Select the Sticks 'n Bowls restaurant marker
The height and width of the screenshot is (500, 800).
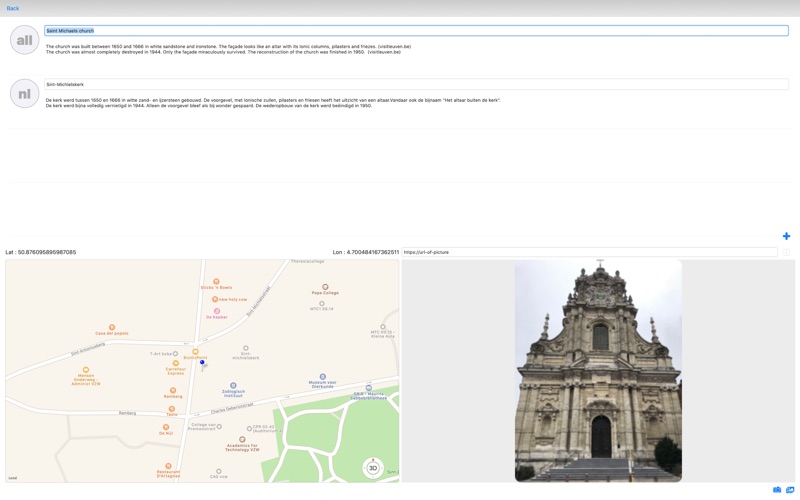216,282
